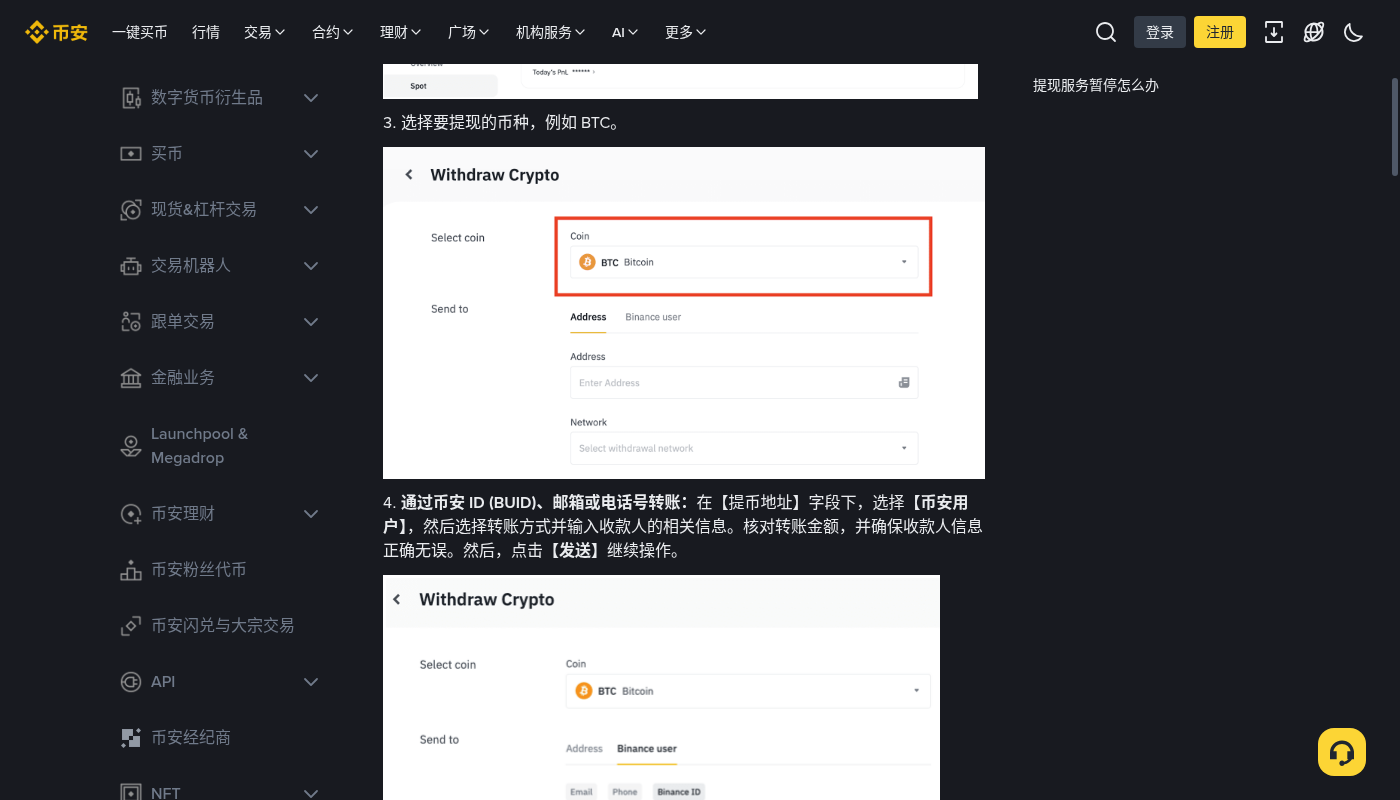Click the 币安理财 sidebar icon
Image resolution: width=1400 pixels, height=800 pixels.
[x=131, y=514]
